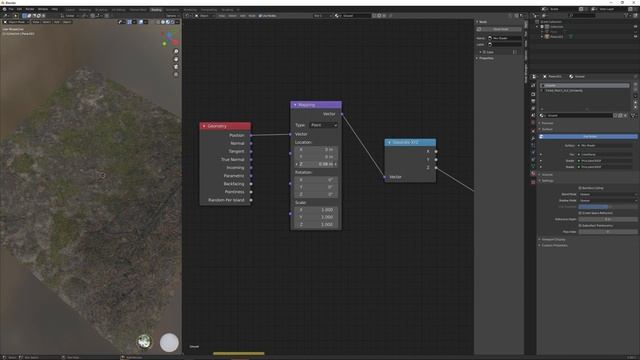Toggle Use Nodes checkbox in node editor header
Screen dimensions: 640x360
tap(260, 16)
